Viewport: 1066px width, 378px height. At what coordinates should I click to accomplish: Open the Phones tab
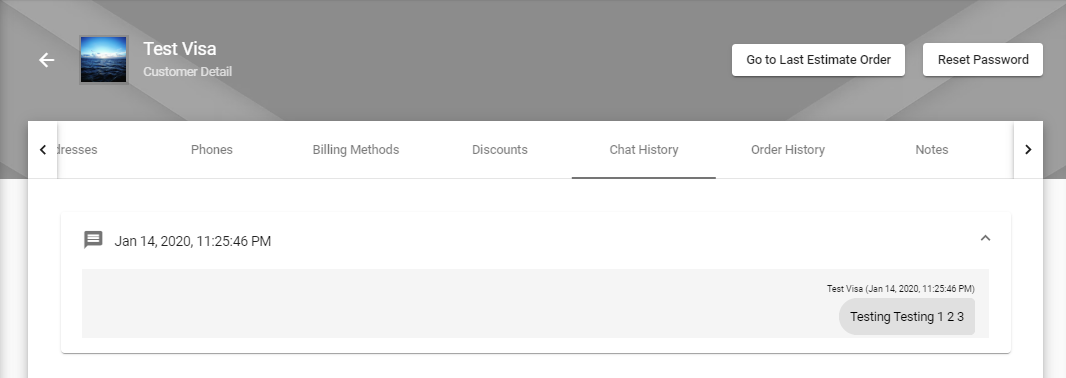pyautogui.click(x=211, y=150)
